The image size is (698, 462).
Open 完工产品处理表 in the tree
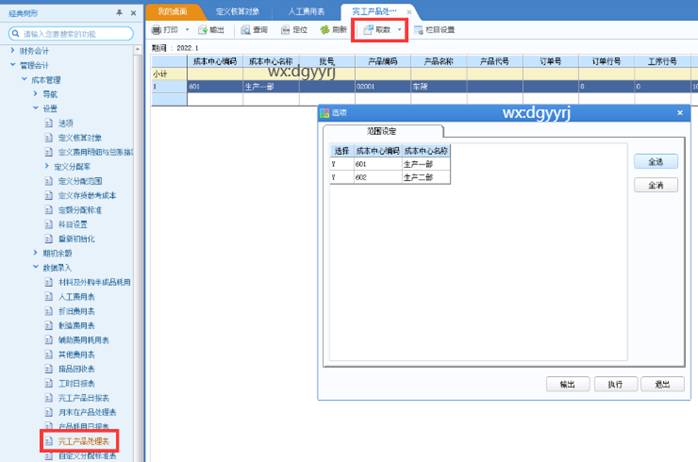point(84,440)
